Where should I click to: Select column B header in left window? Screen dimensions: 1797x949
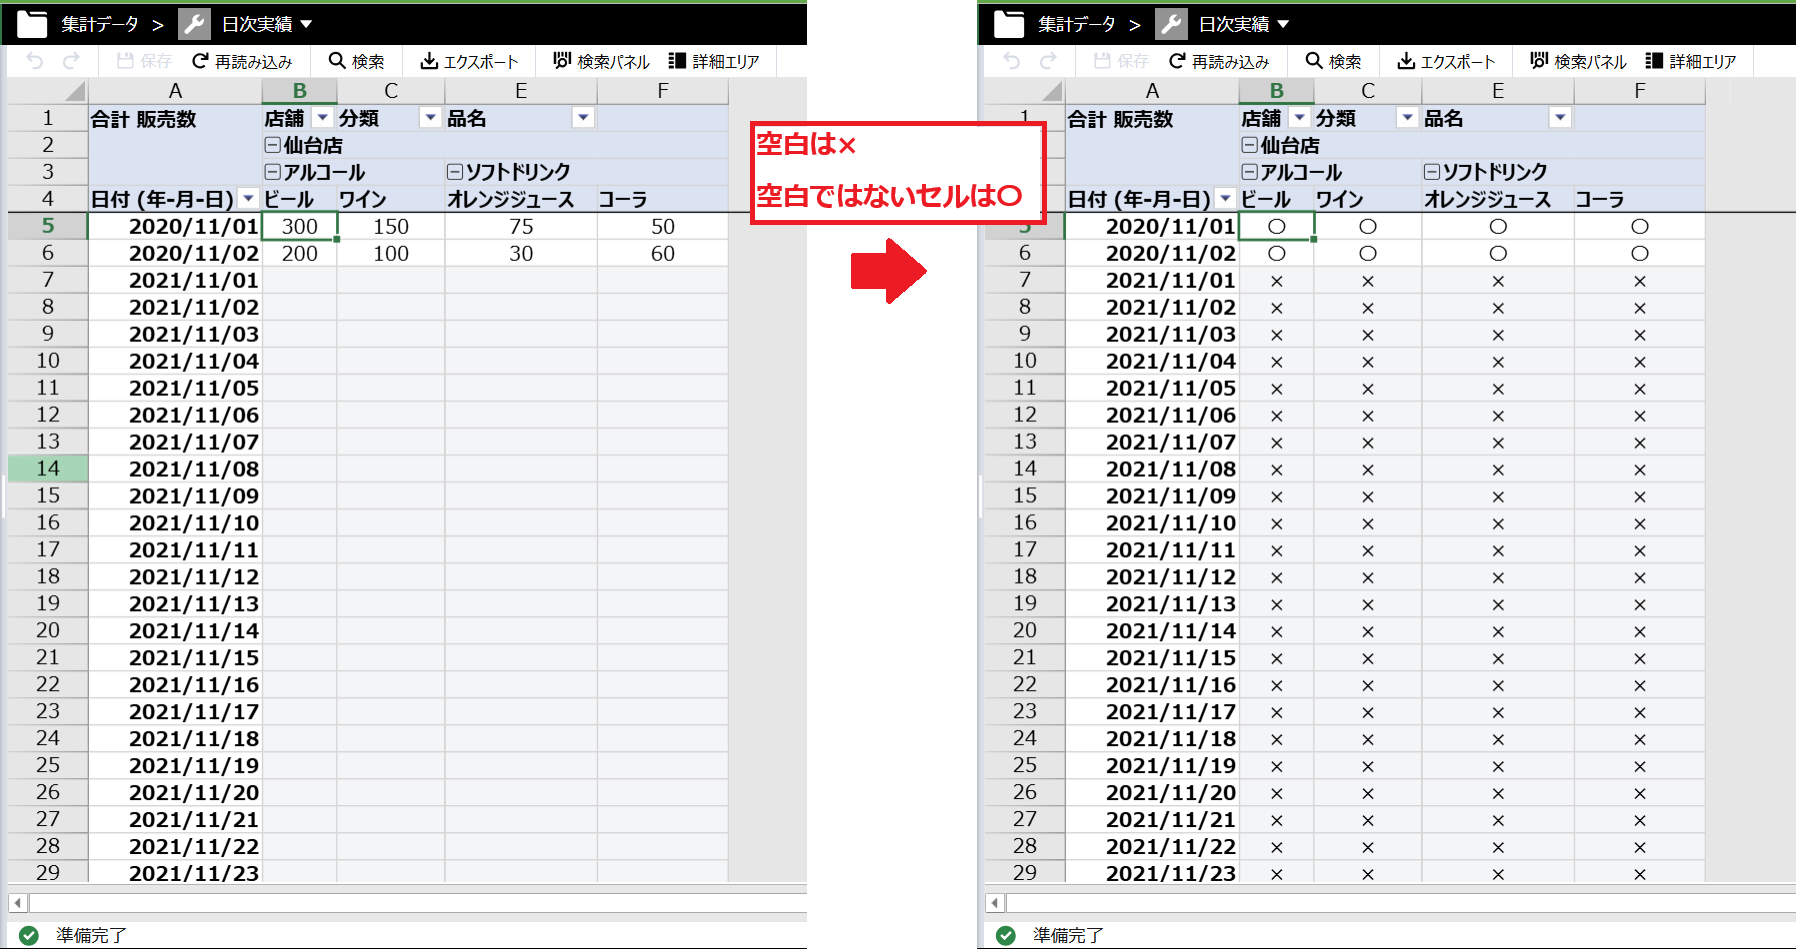300,91
